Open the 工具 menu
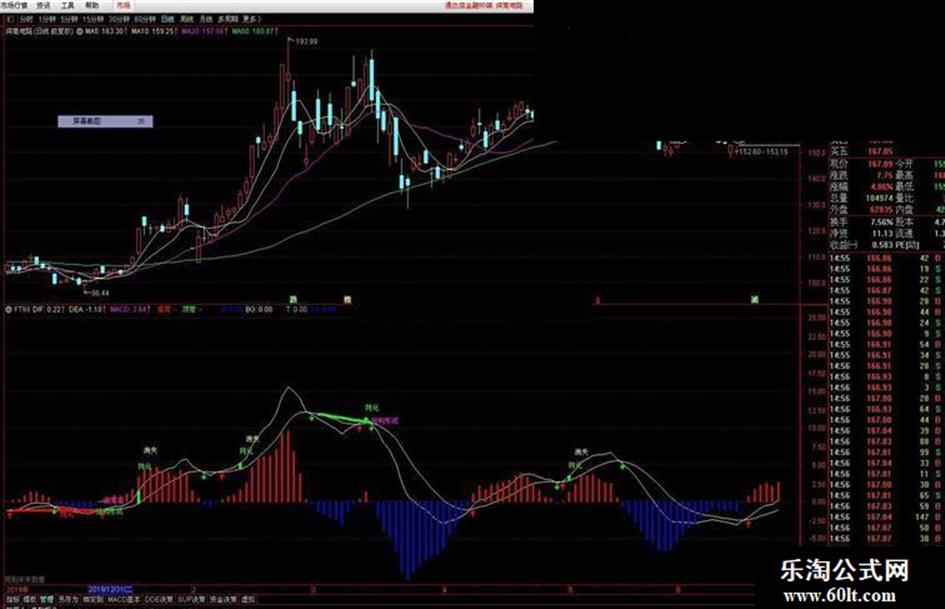945x609 pixels. tap(68, 5)
